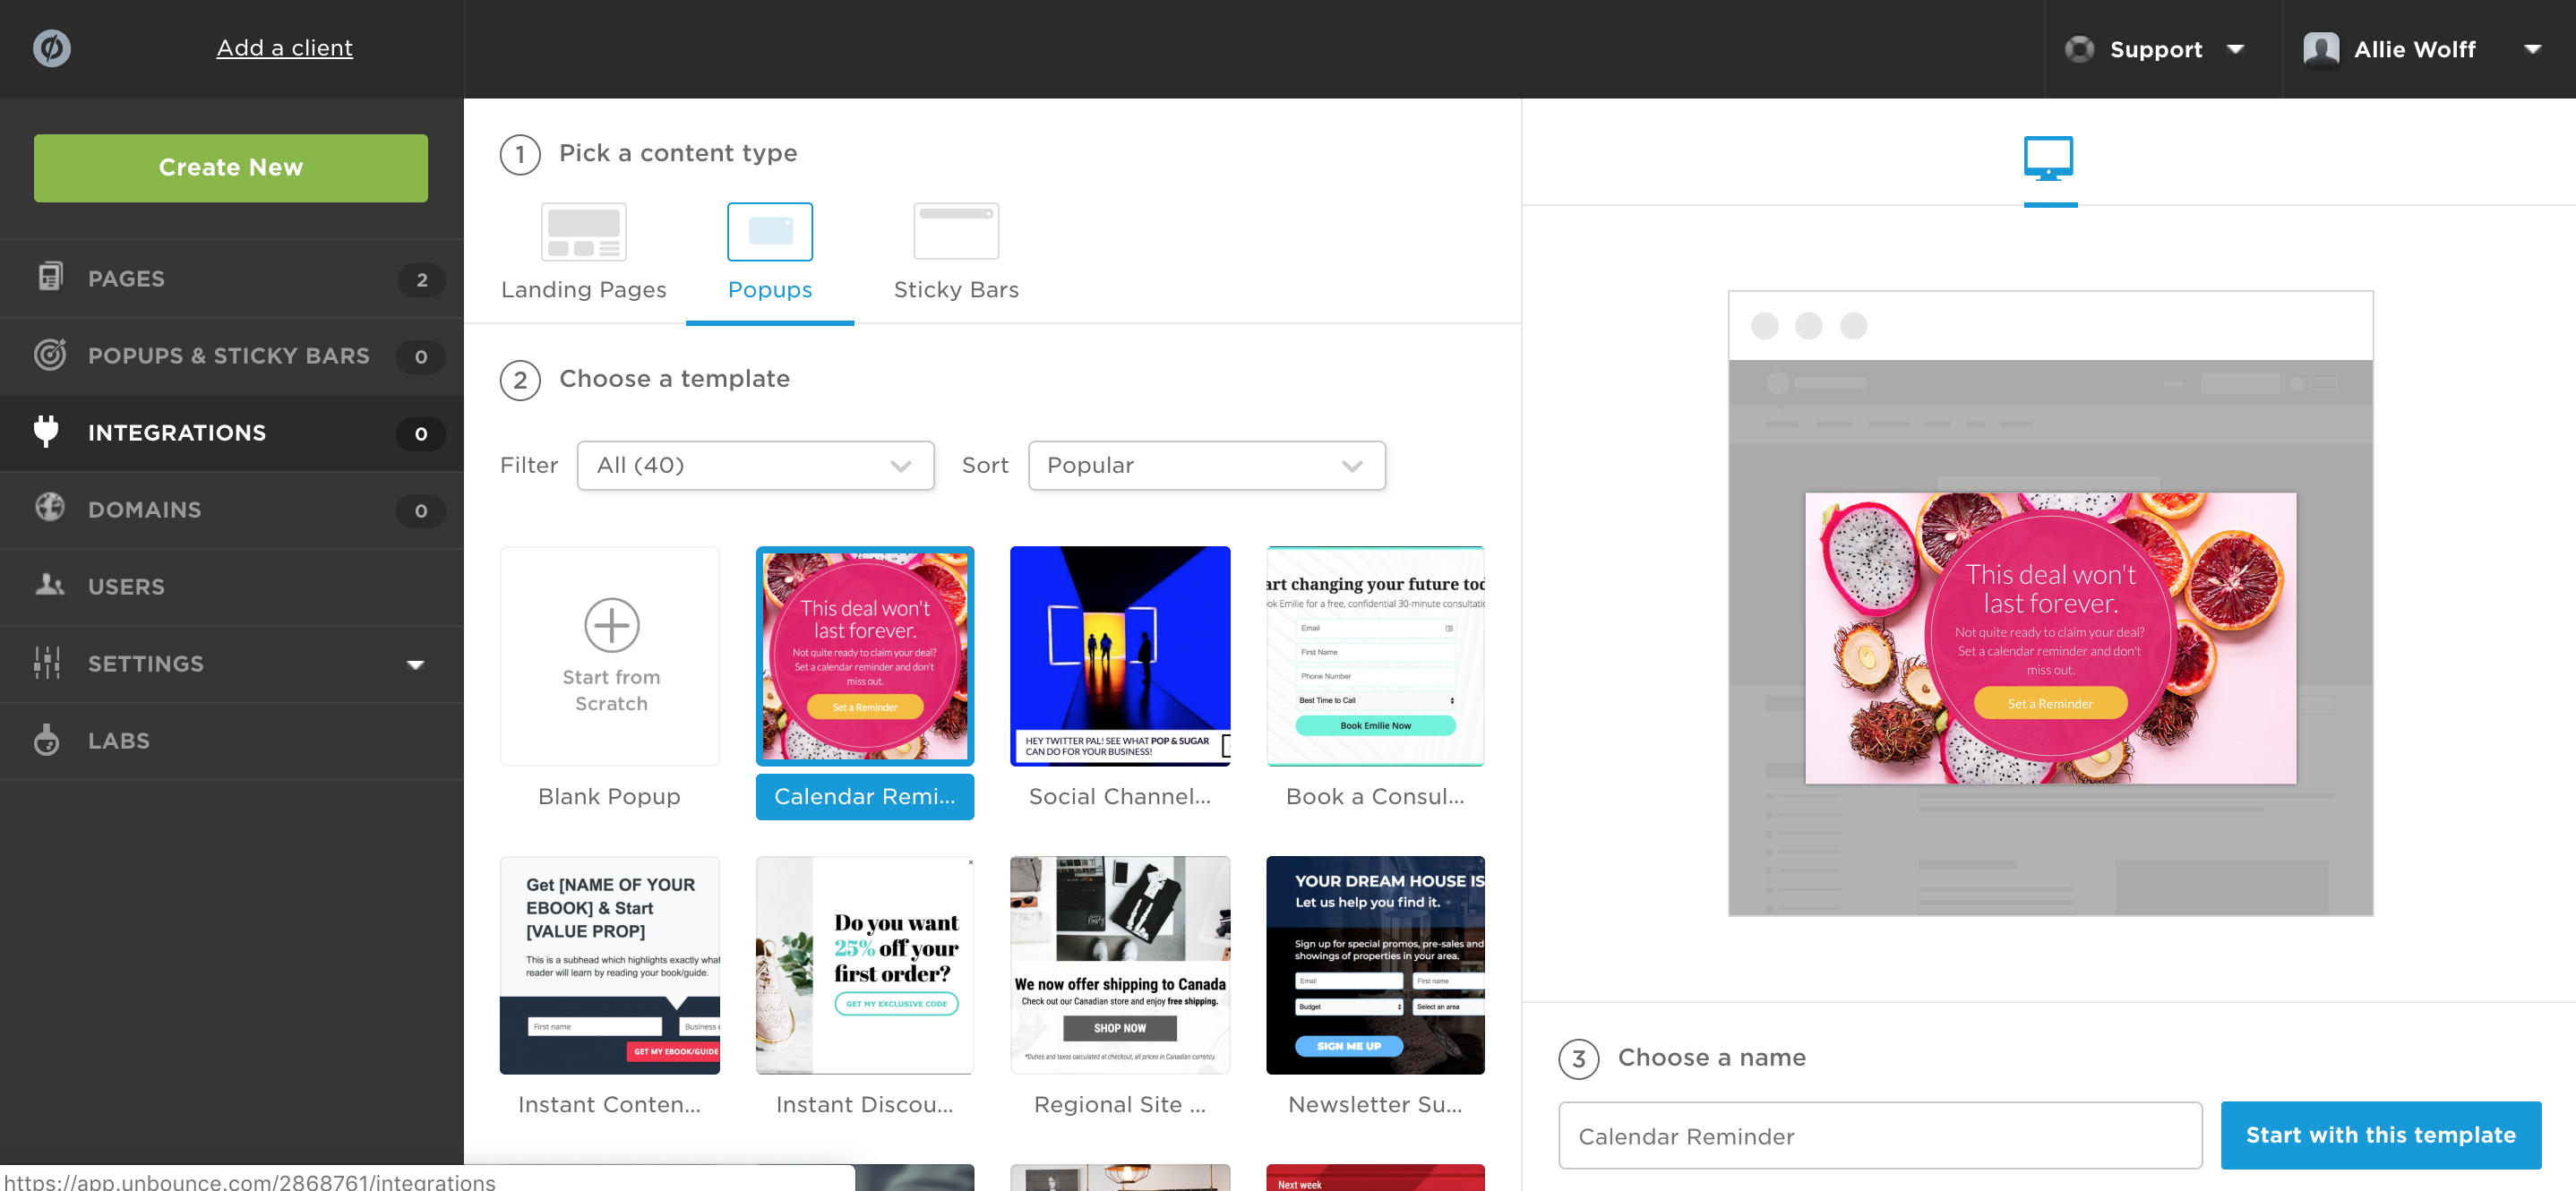Expand the Support dropdown arrow
Viewport: 2576px width, 1191px height.
(x=2236, y=49)
